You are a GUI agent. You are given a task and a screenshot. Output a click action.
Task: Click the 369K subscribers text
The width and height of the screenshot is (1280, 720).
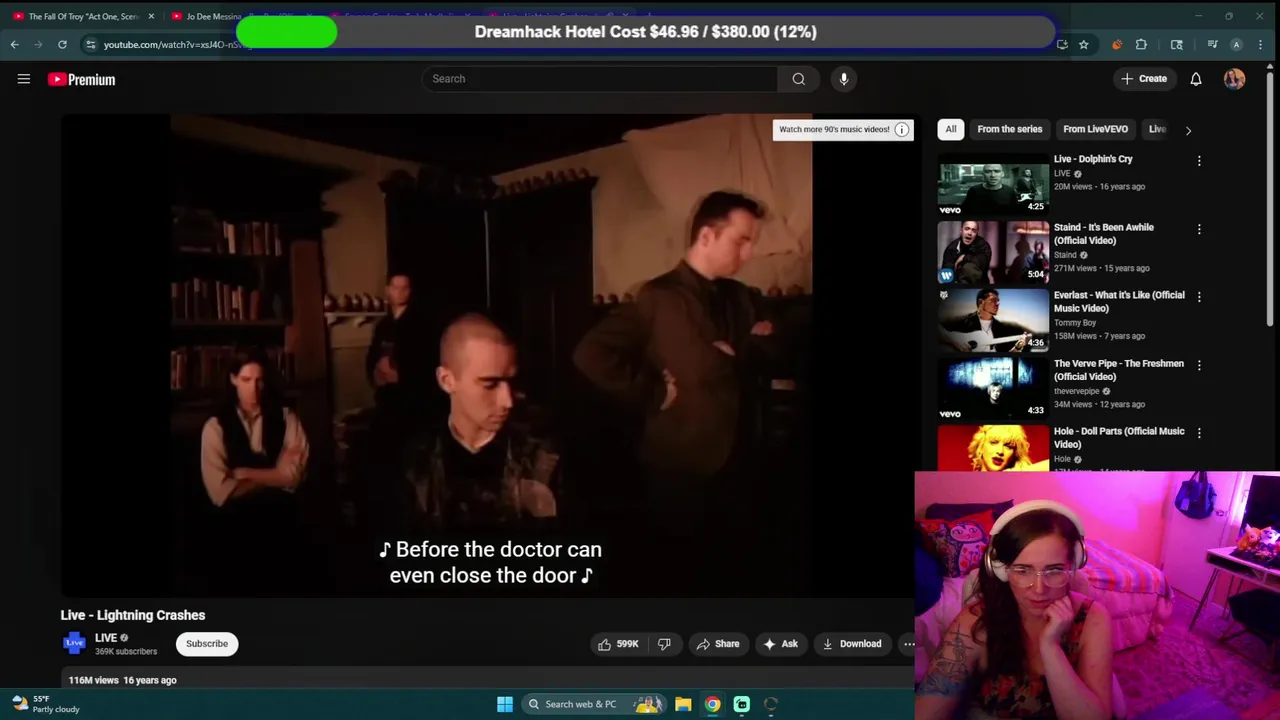[126, 652]
